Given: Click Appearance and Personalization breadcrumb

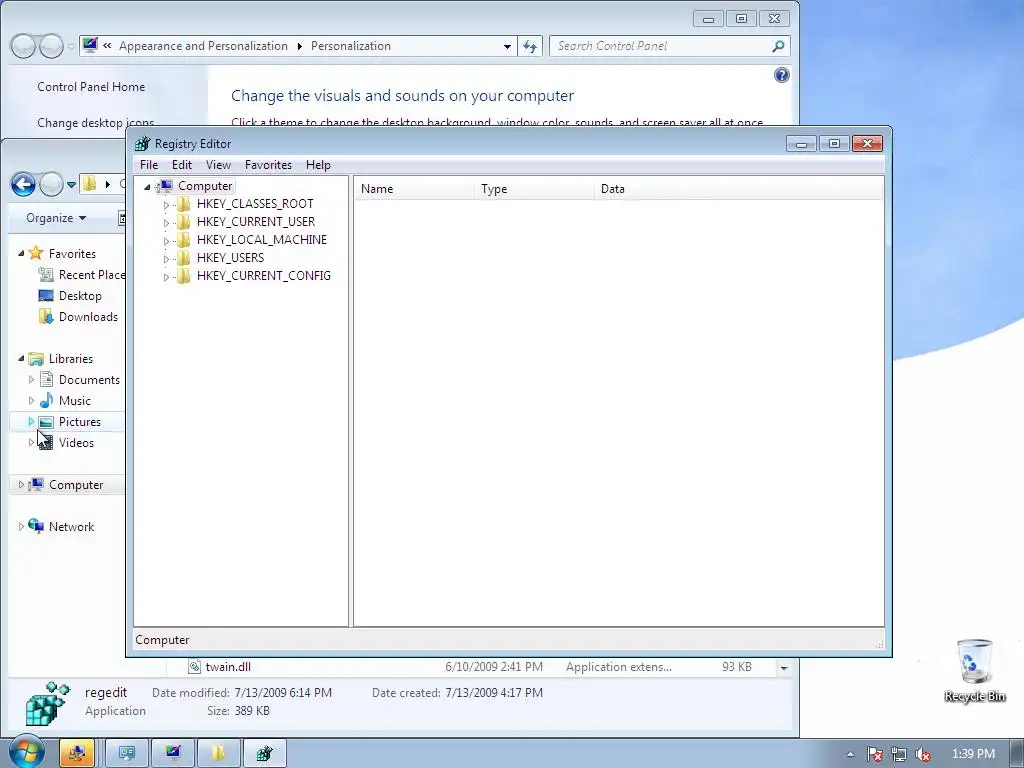Looking at the screenshot, I should pos(203,46).
